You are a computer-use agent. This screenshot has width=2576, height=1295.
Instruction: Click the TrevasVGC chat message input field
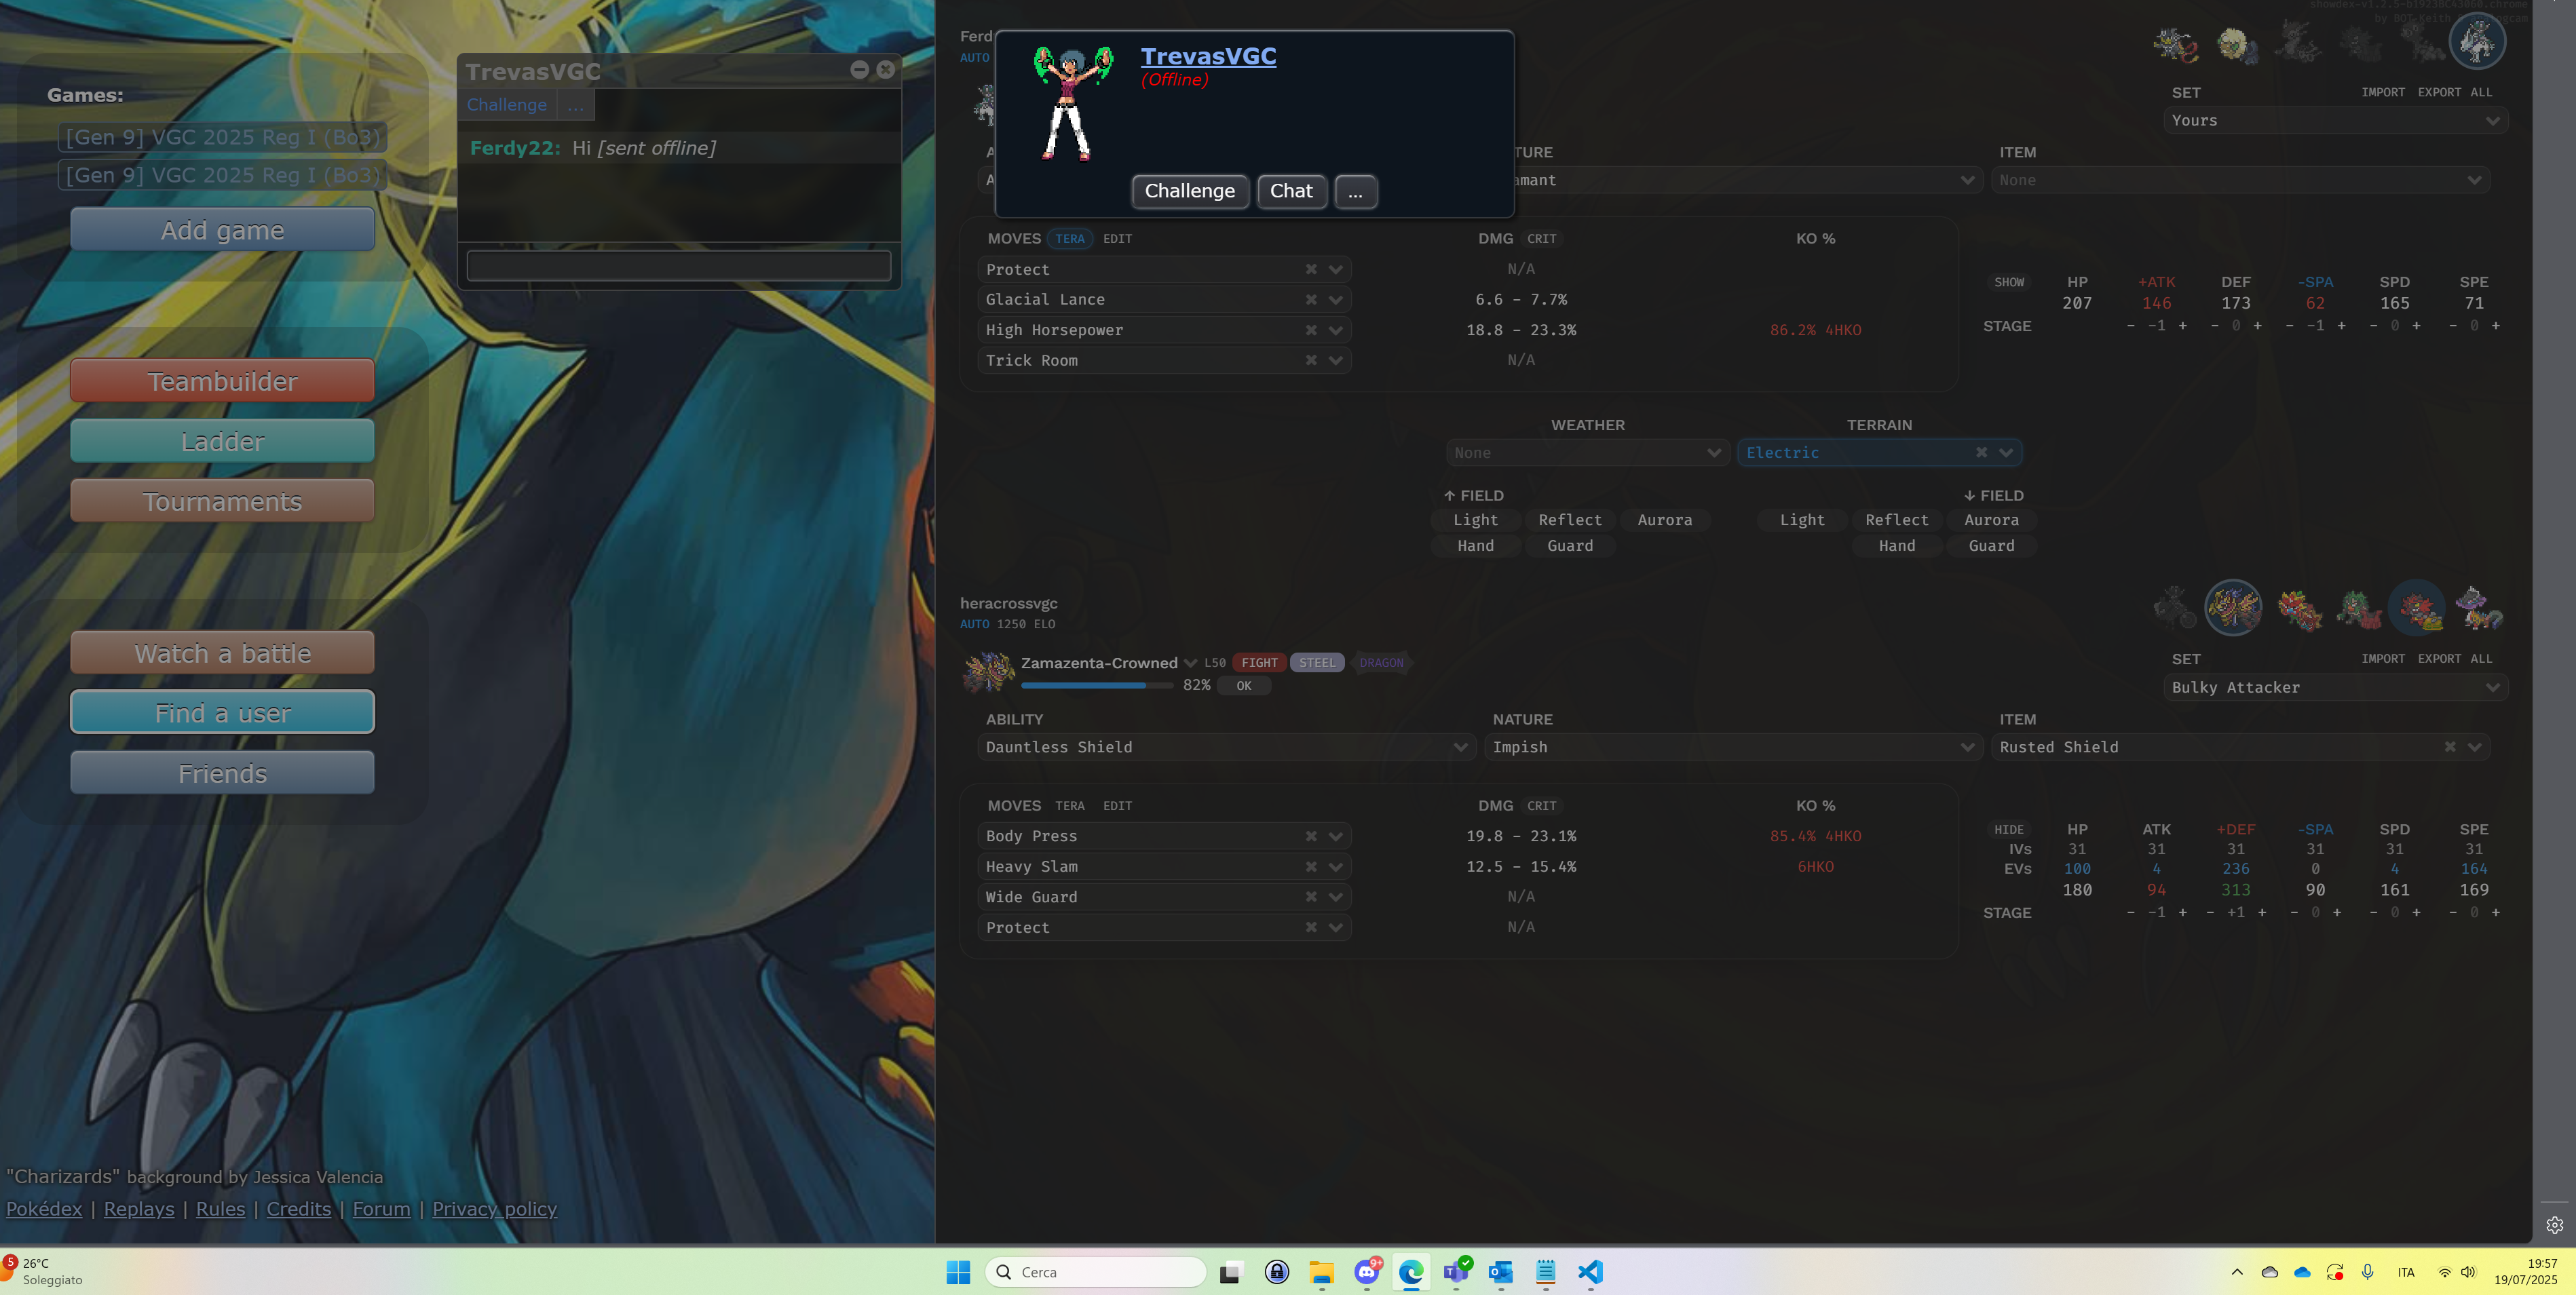tap(678, 266)
